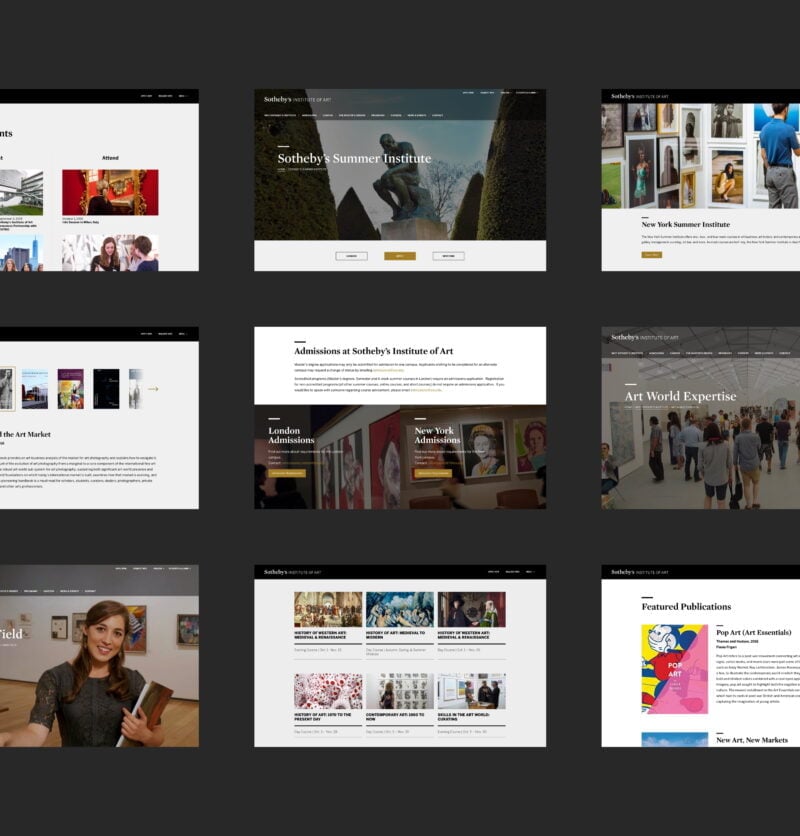Click the smiling woman holding books hero image
This screenshot has height=836, width=800.
coord(99,672)
